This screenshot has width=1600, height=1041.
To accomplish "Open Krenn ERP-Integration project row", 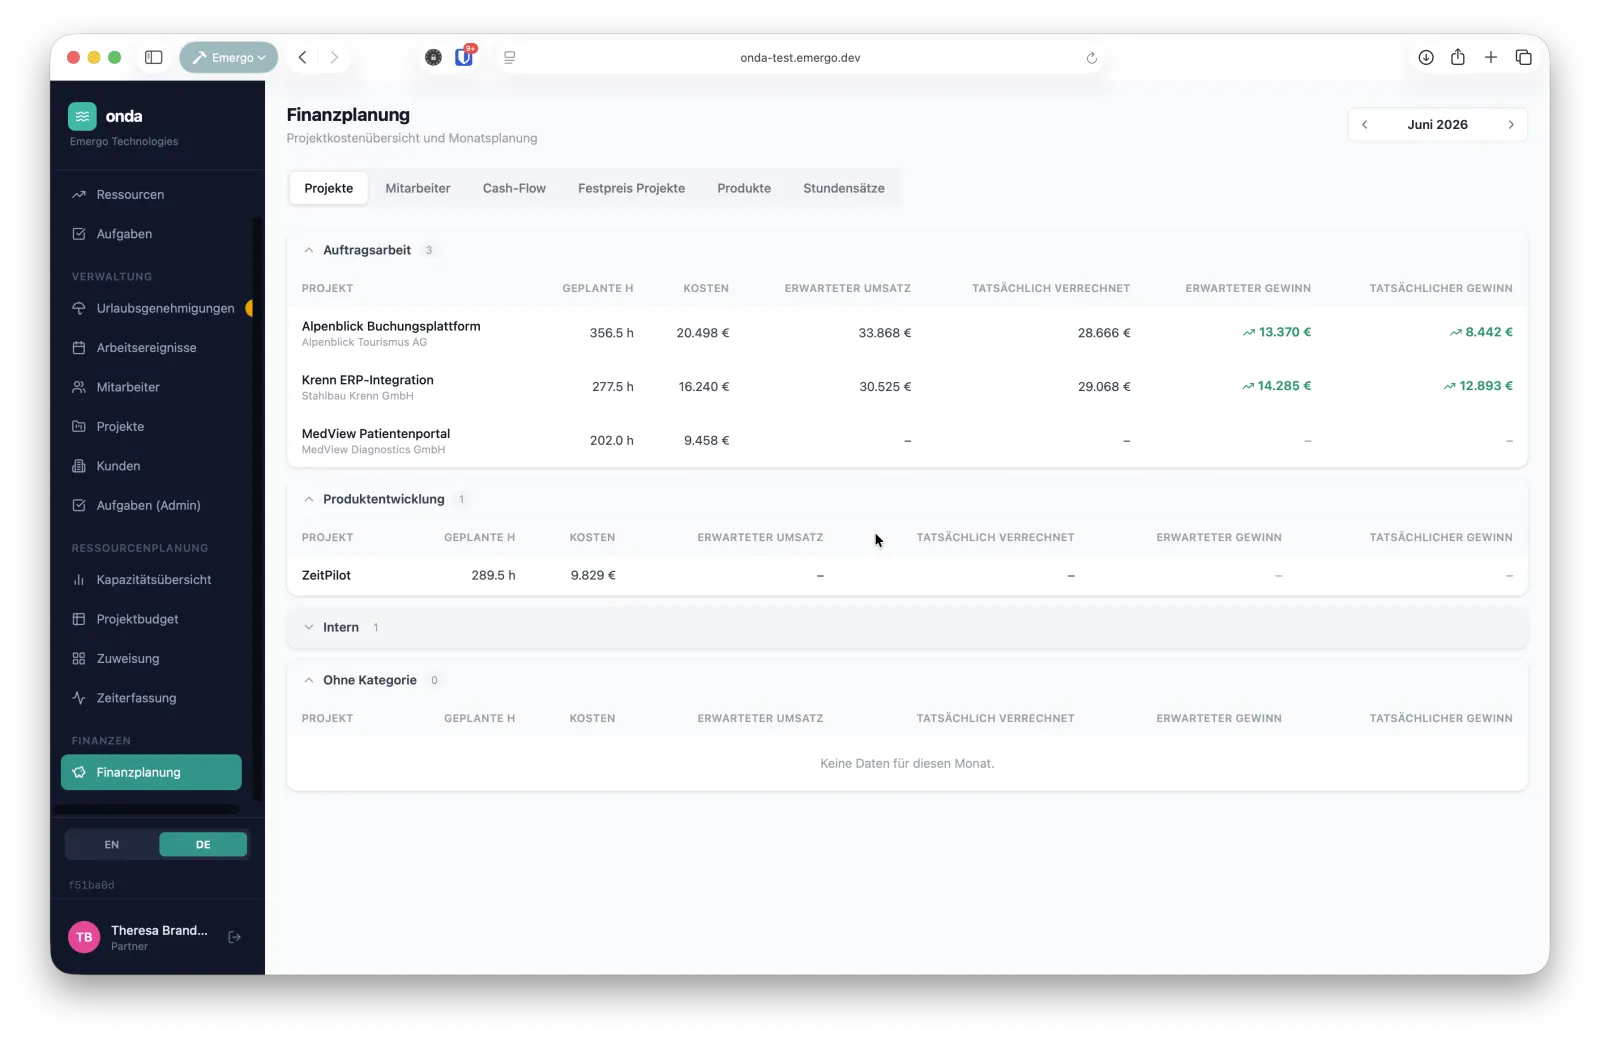I will pyautogui.click(x=907, y=387).
